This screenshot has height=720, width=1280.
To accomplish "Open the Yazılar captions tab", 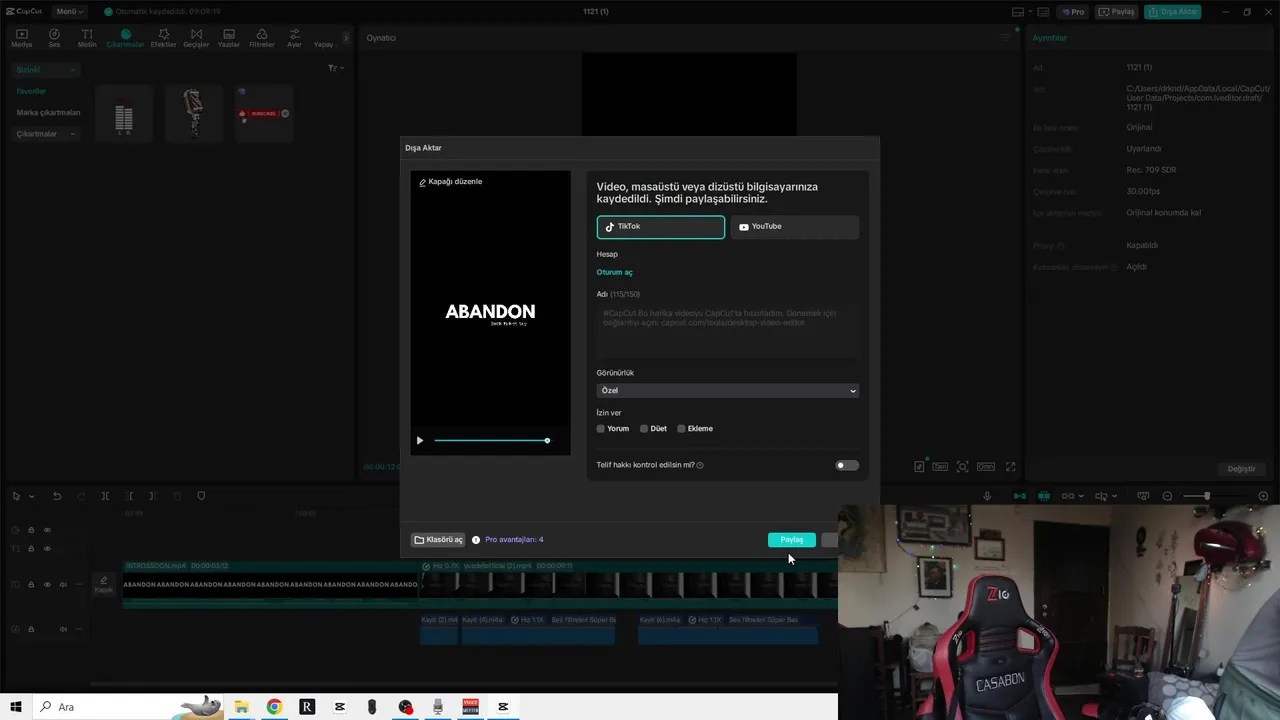I will (229, 38).
